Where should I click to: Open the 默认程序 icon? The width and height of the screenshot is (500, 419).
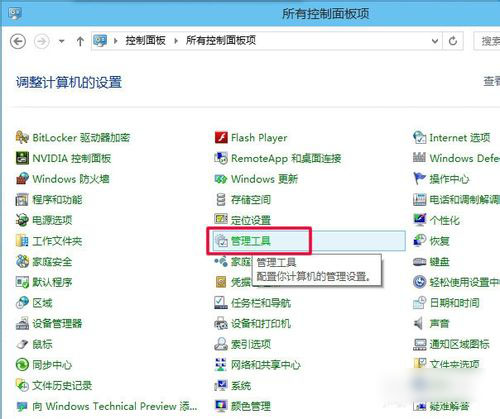(22, 282)
